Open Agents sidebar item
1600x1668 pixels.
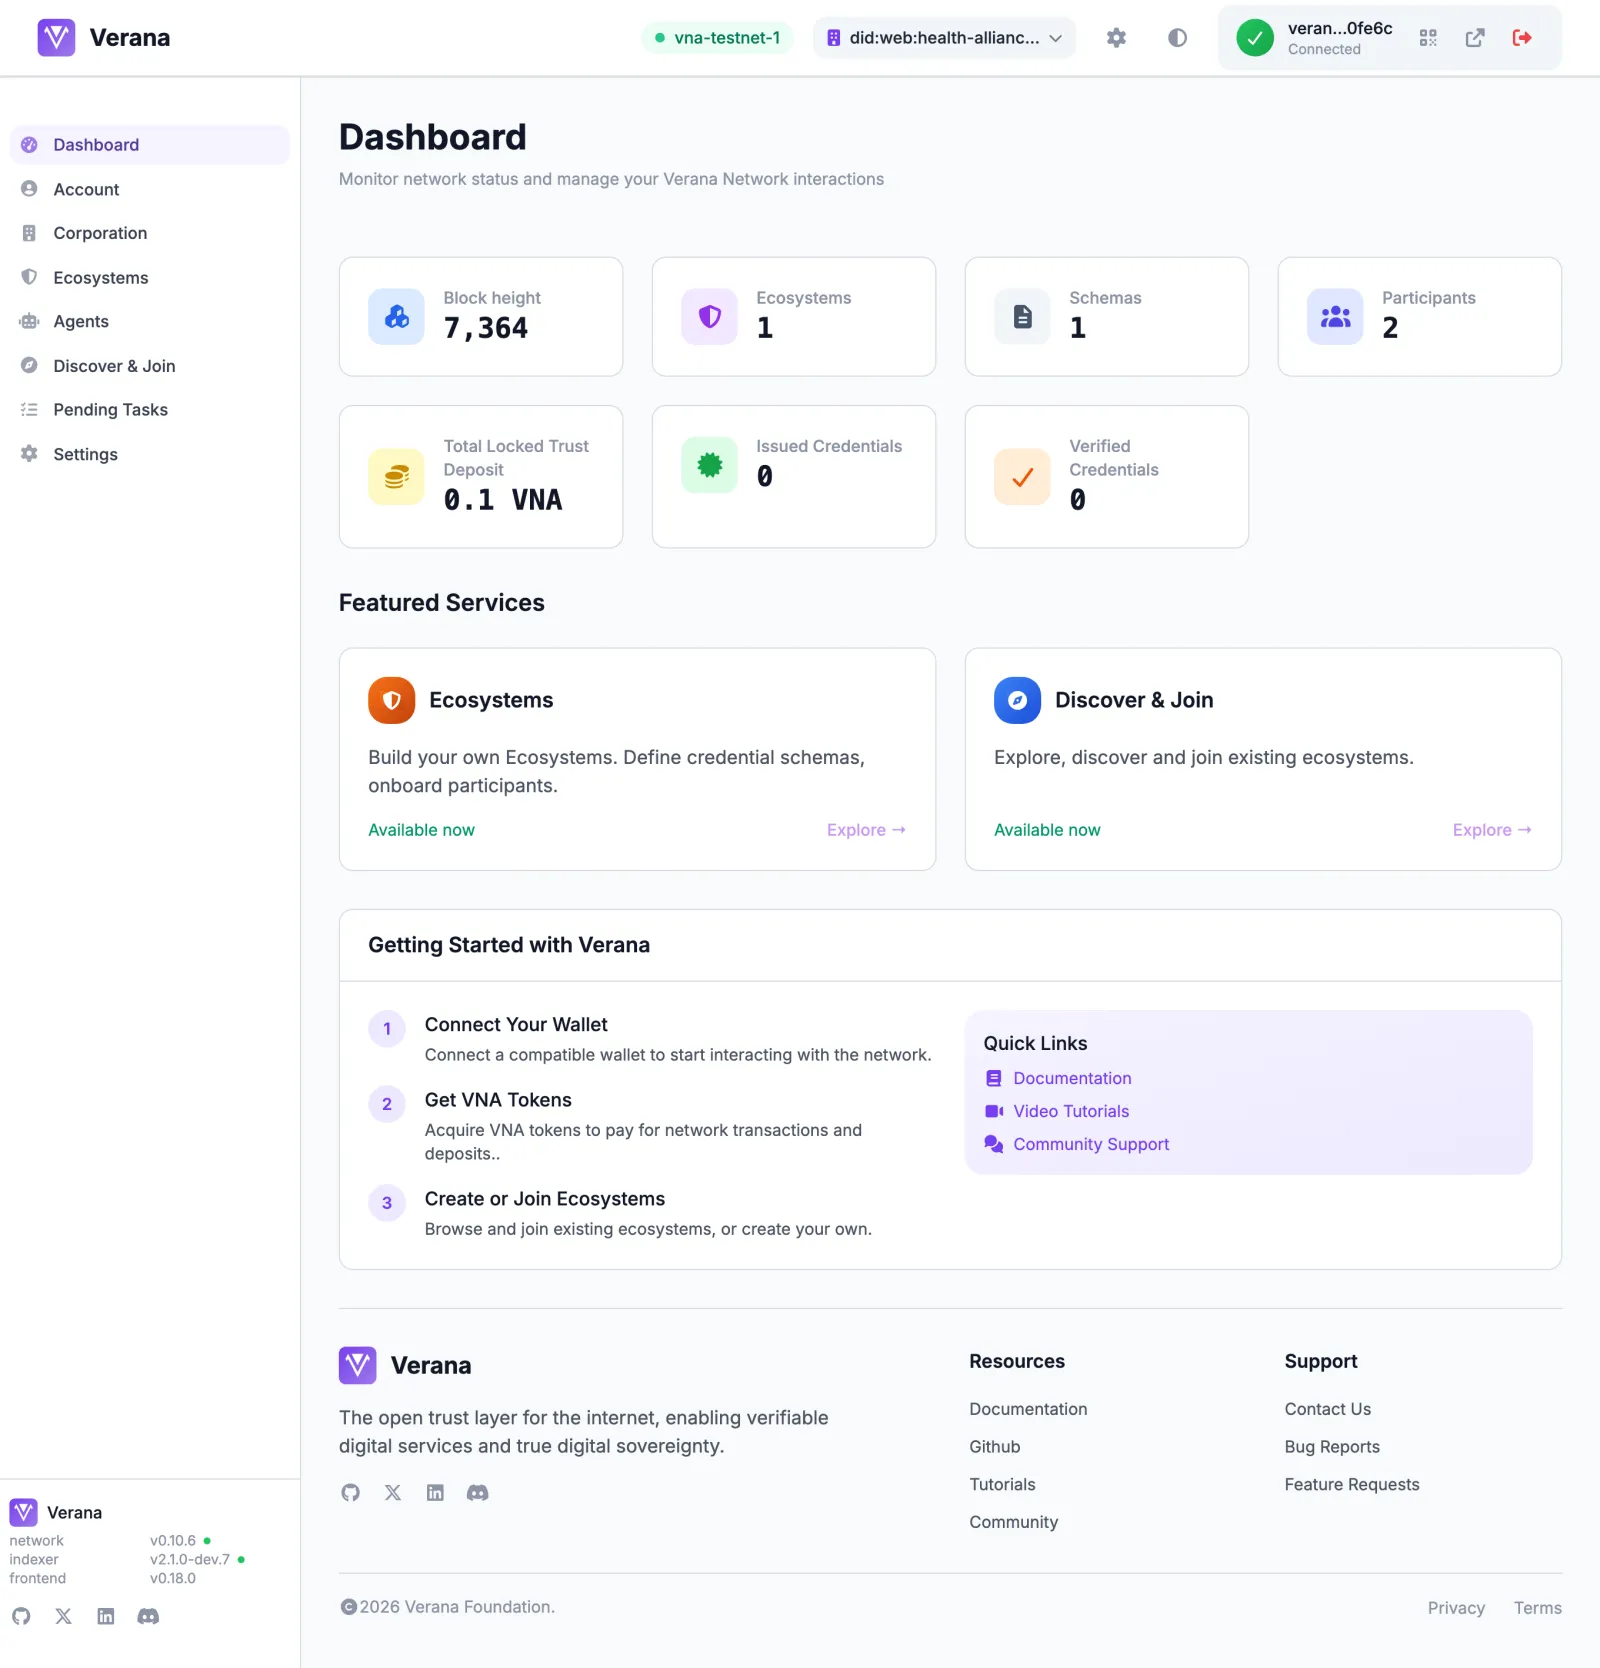tap(150, 322)
